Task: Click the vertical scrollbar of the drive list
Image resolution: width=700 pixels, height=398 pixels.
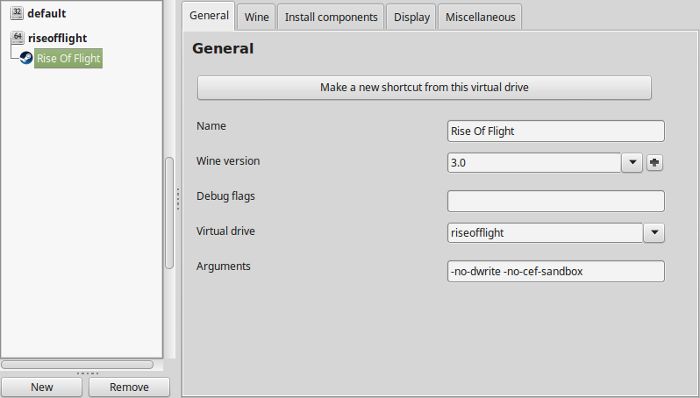Action: (169, 213)
